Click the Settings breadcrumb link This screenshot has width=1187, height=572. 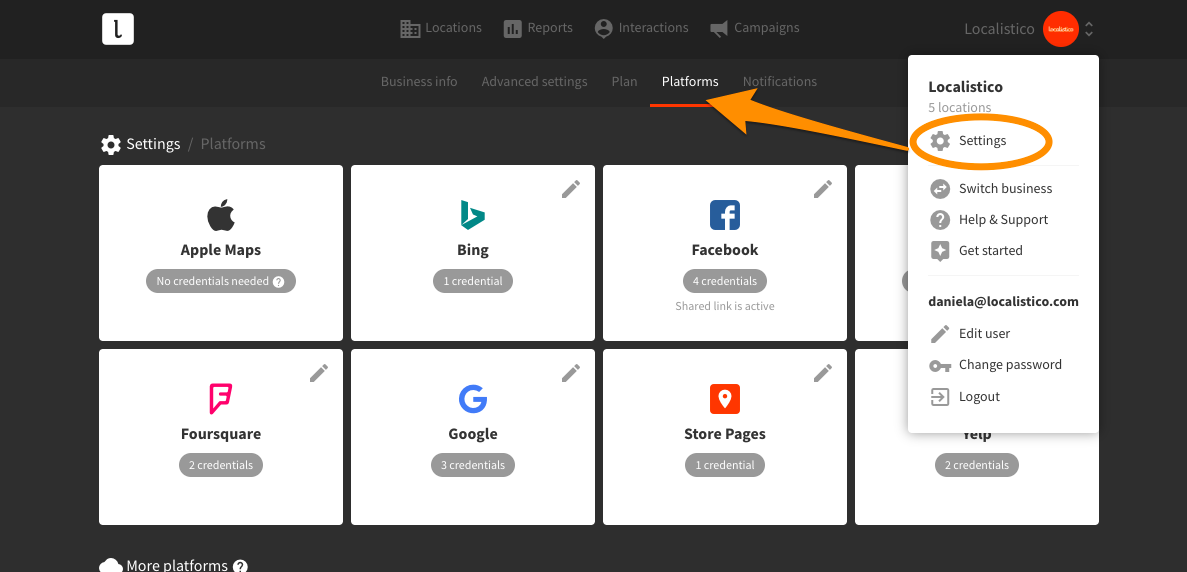pyautogui.click(x=153, y=144)
